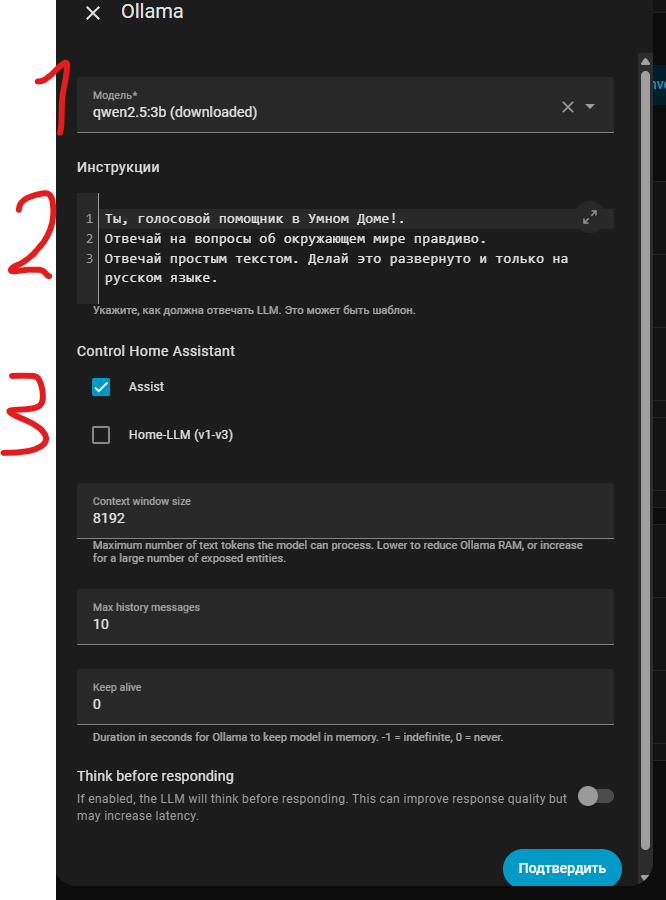Click instruction line 'Отвечай на вопросы об окружающем мире правдиво.'
Image resolution: width=666 pixels, height=900 pixels.
point(295,239)
